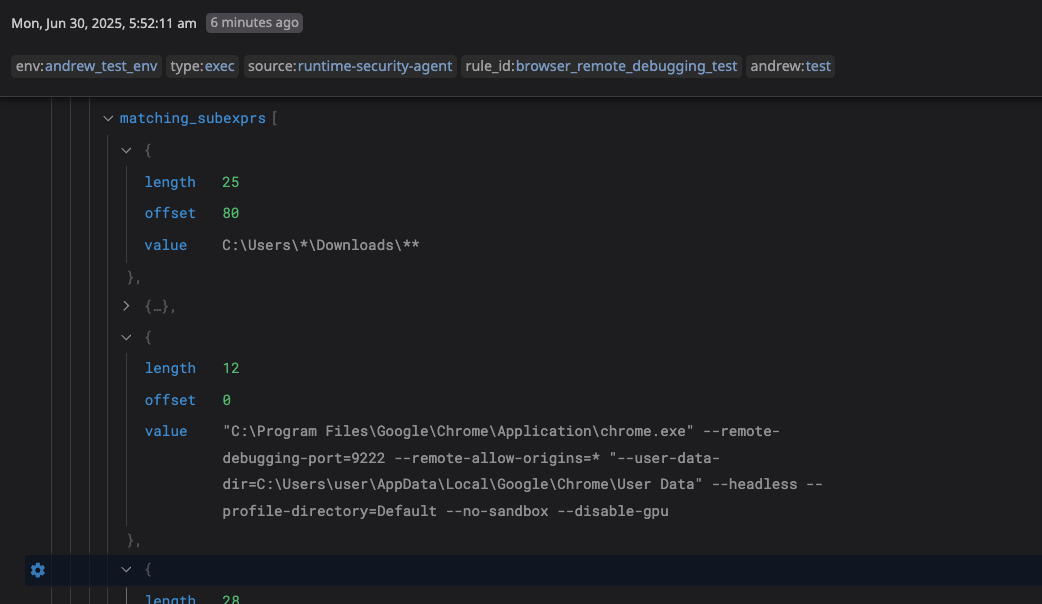The image size is (1042, 604).
Task: Select the timestamp Mon, Jun 30, 2025
Action: pyautogui.click(x=104, y=23)
